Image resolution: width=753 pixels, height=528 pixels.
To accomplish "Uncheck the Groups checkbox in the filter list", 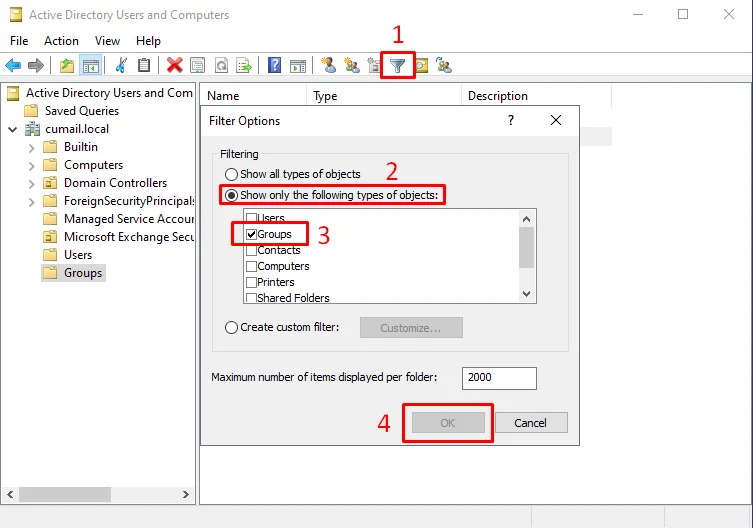I will point(251,234).
